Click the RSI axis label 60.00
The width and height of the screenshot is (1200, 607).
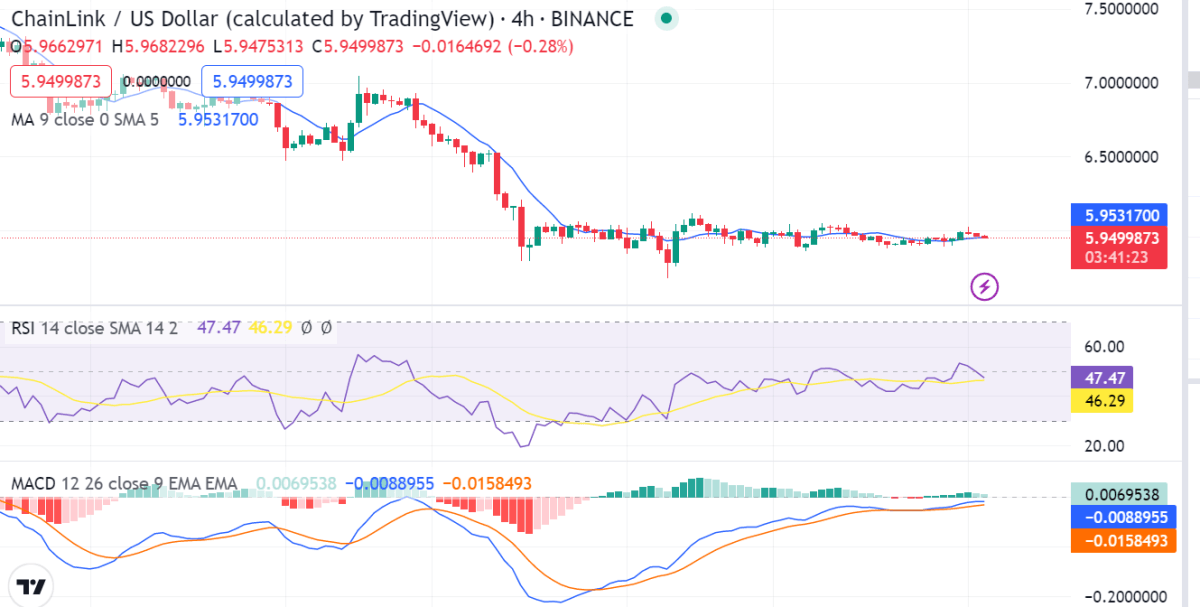click(x=1105, y=346)
